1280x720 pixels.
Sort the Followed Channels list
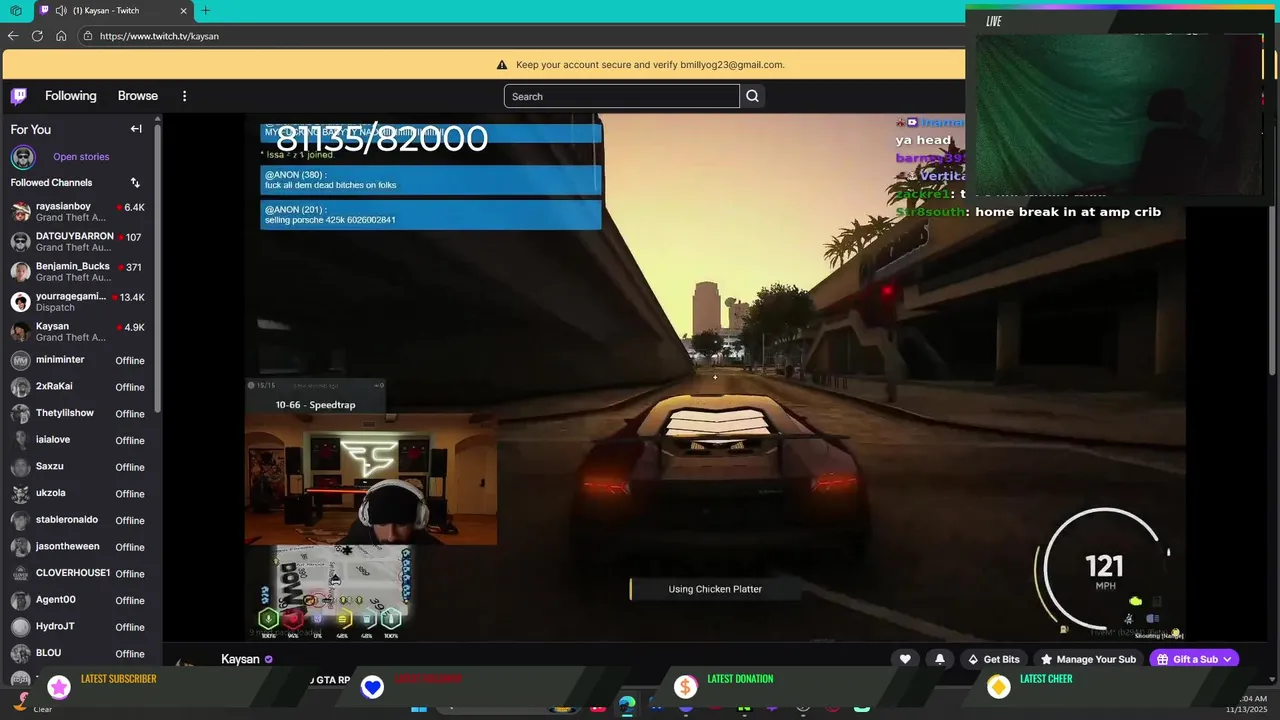[135, 183]
